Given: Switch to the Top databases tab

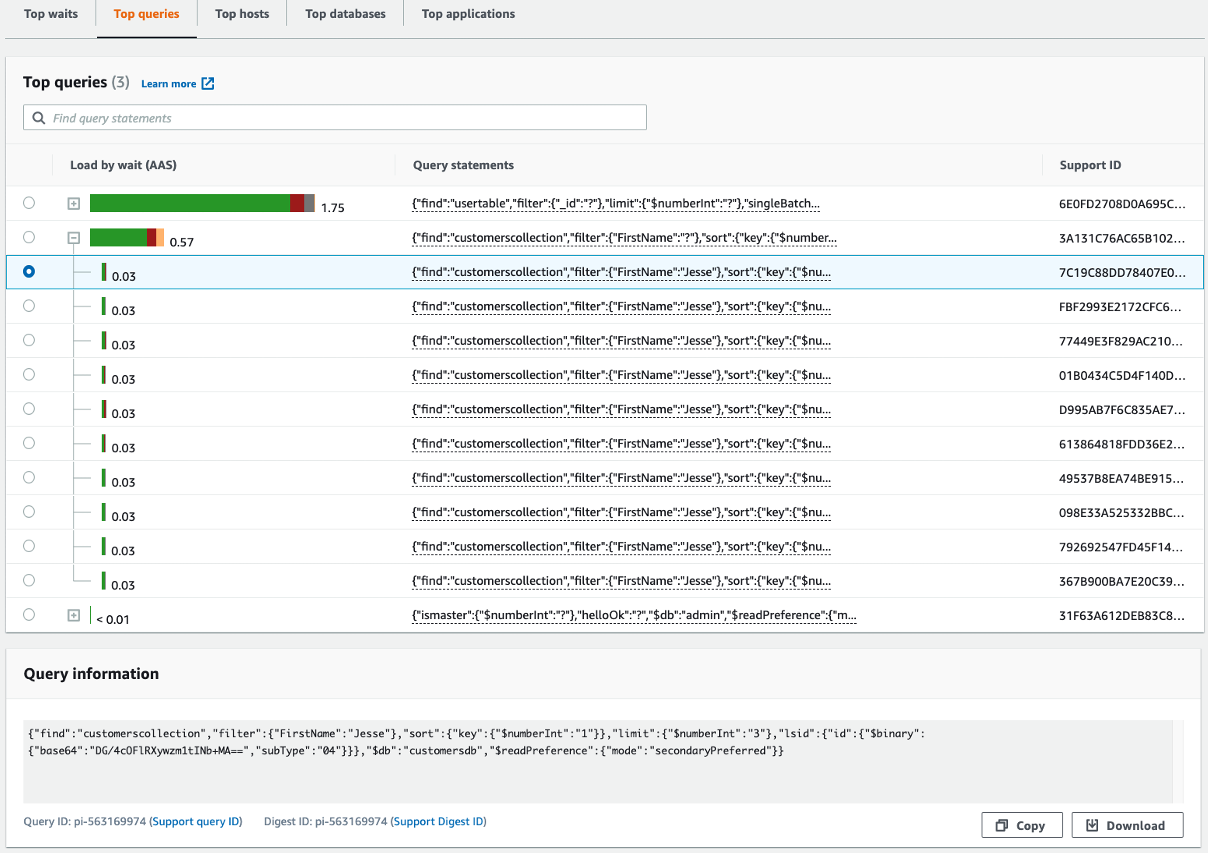Looking at the screenshot, I should [x=344, y=14].
